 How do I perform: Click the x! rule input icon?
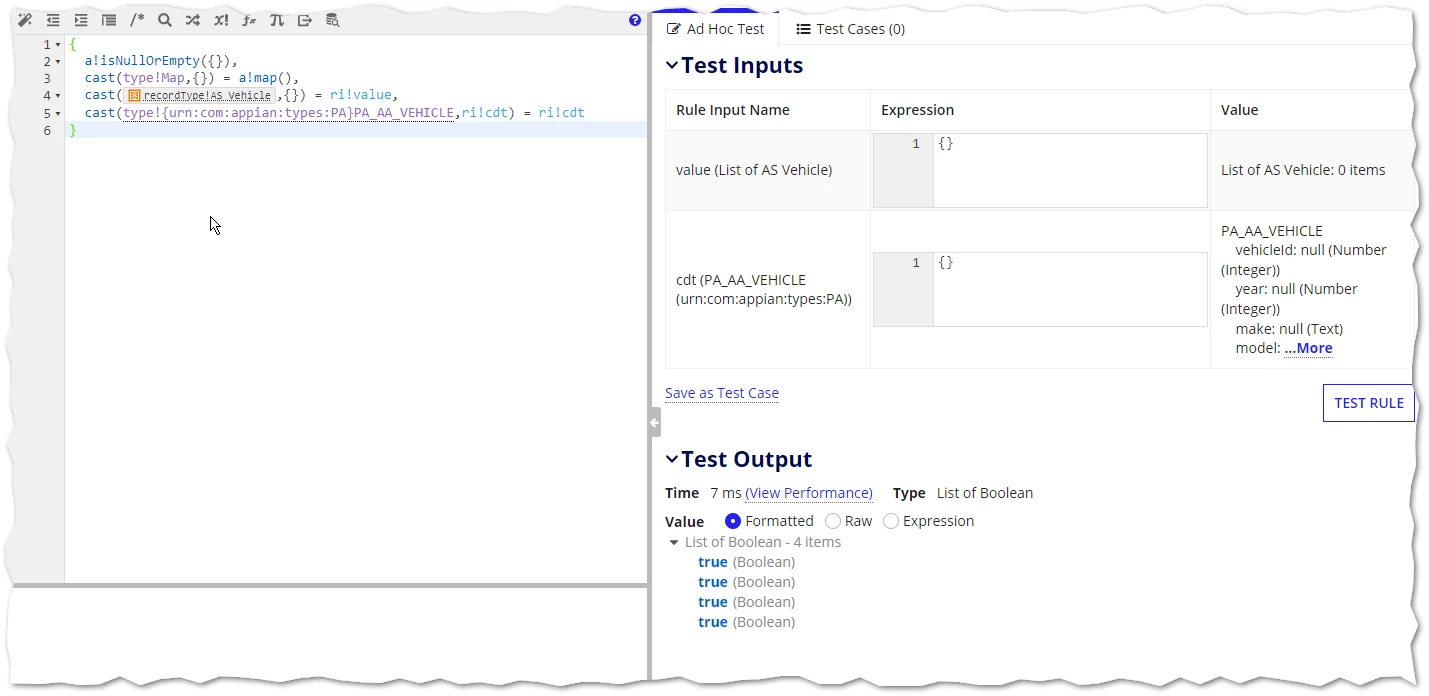pos(221,20)
